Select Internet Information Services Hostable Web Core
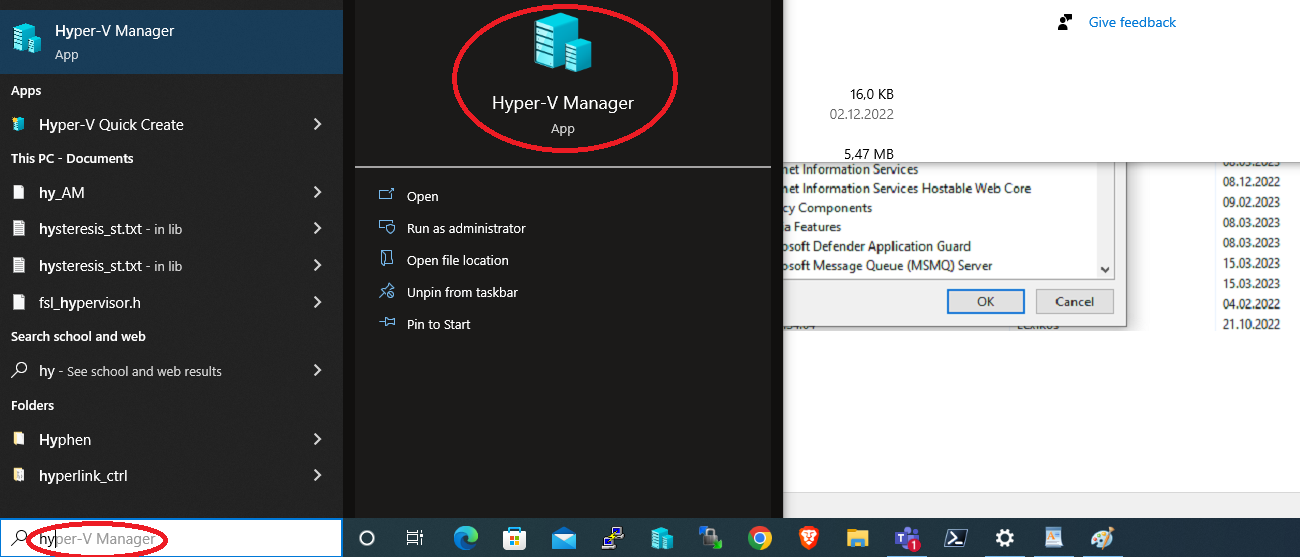Image resolution: width=1300 pixels, height=557 pixels. (x=907, y=189)
